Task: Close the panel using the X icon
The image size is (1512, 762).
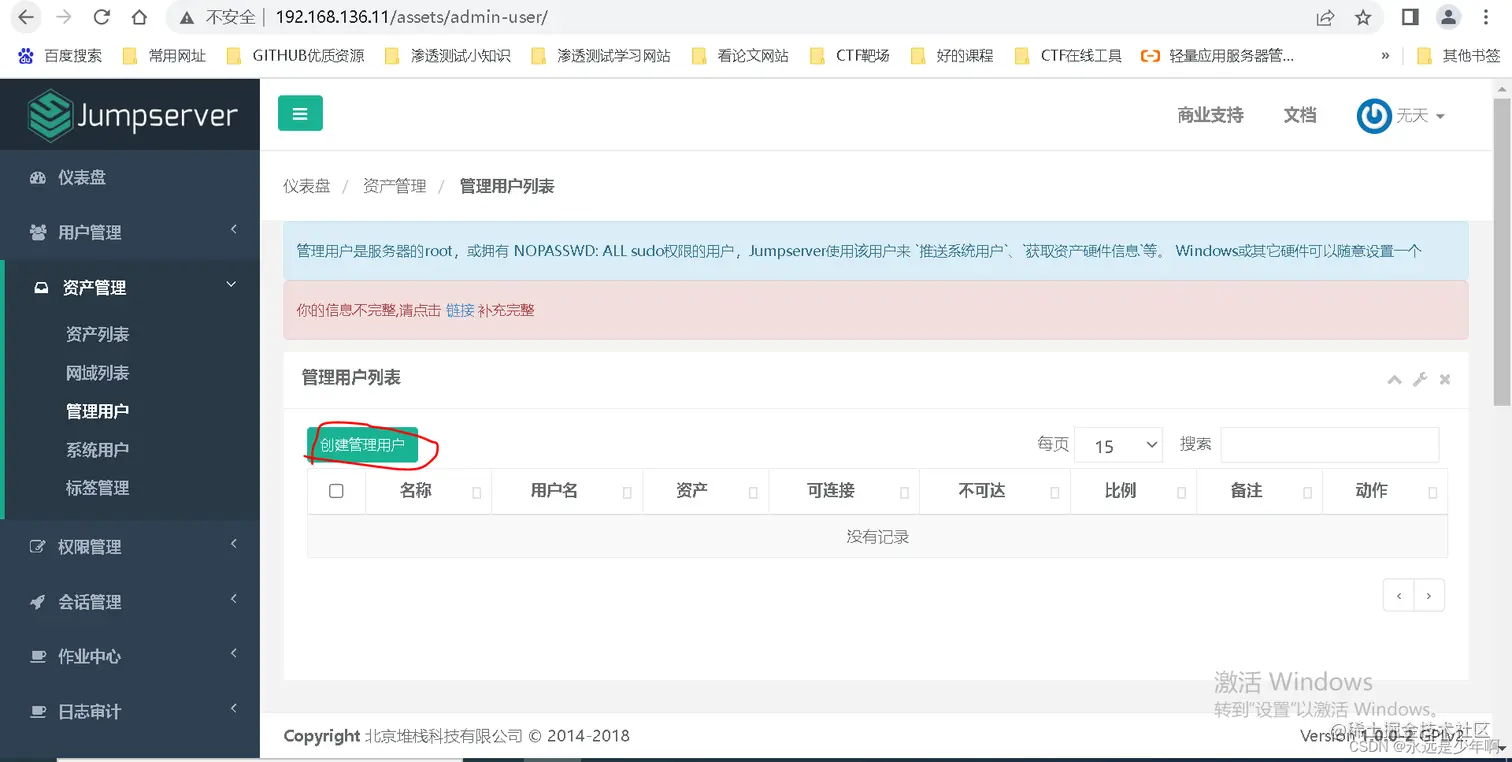Action: pyautogui.click(x=1444, y=380)
